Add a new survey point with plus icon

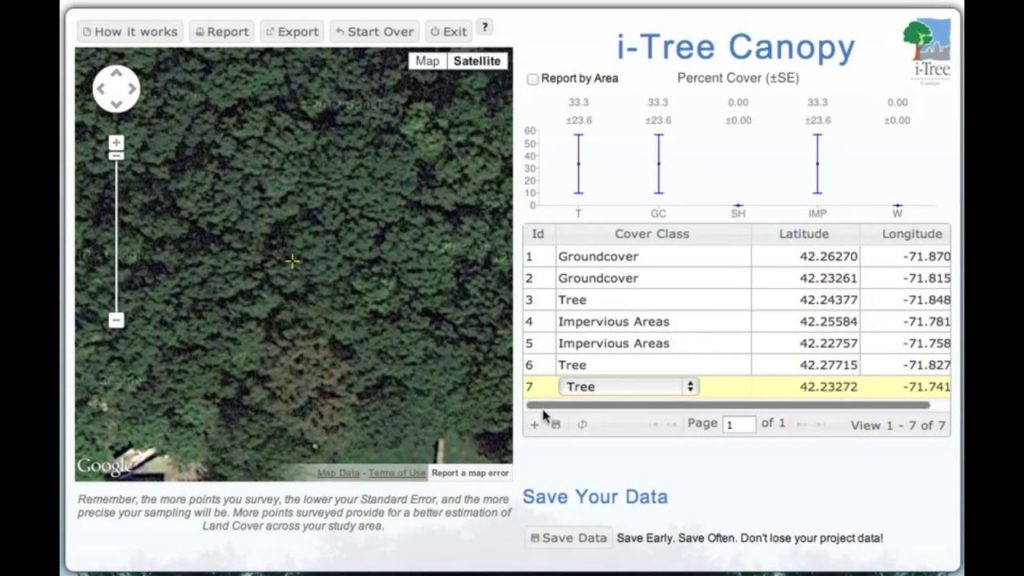coord(535,424)
